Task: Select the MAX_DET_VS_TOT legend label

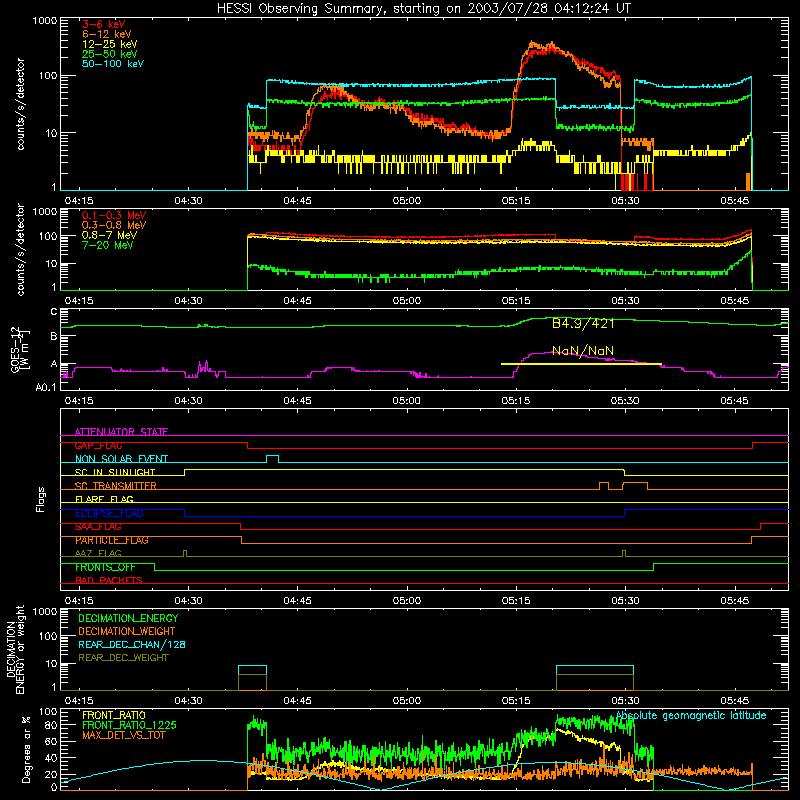Action: (124, 736)
